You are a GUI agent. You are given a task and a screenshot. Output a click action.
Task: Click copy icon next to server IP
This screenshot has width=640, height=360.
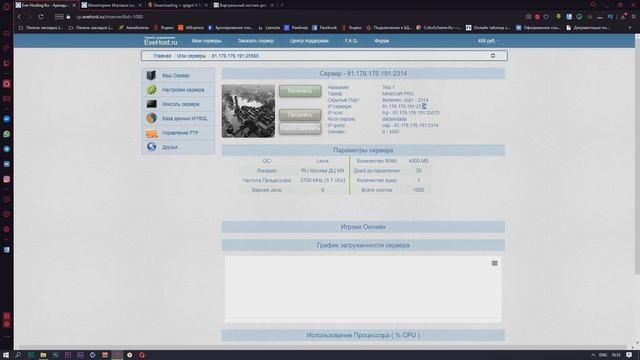pos(424,106)
